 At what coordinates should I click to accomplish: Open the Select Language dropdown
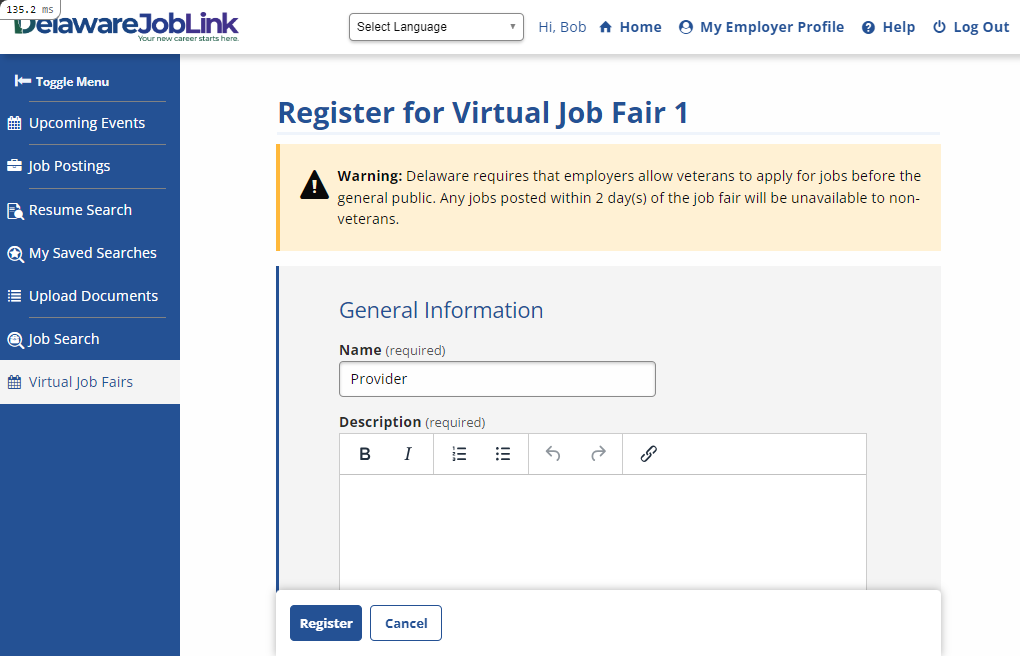pos(436,27)
